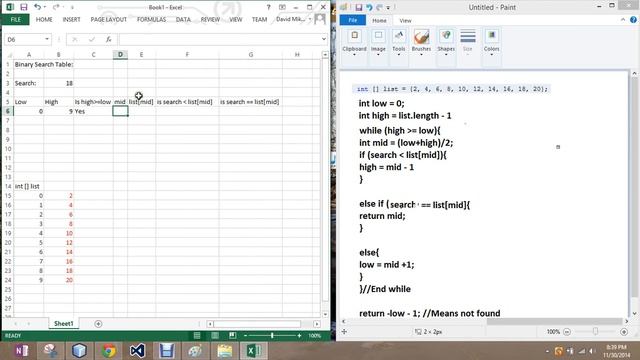Screen dimensions: 640x360
Task: Zoom out button in Paint status bar
Action: [567, 332]
